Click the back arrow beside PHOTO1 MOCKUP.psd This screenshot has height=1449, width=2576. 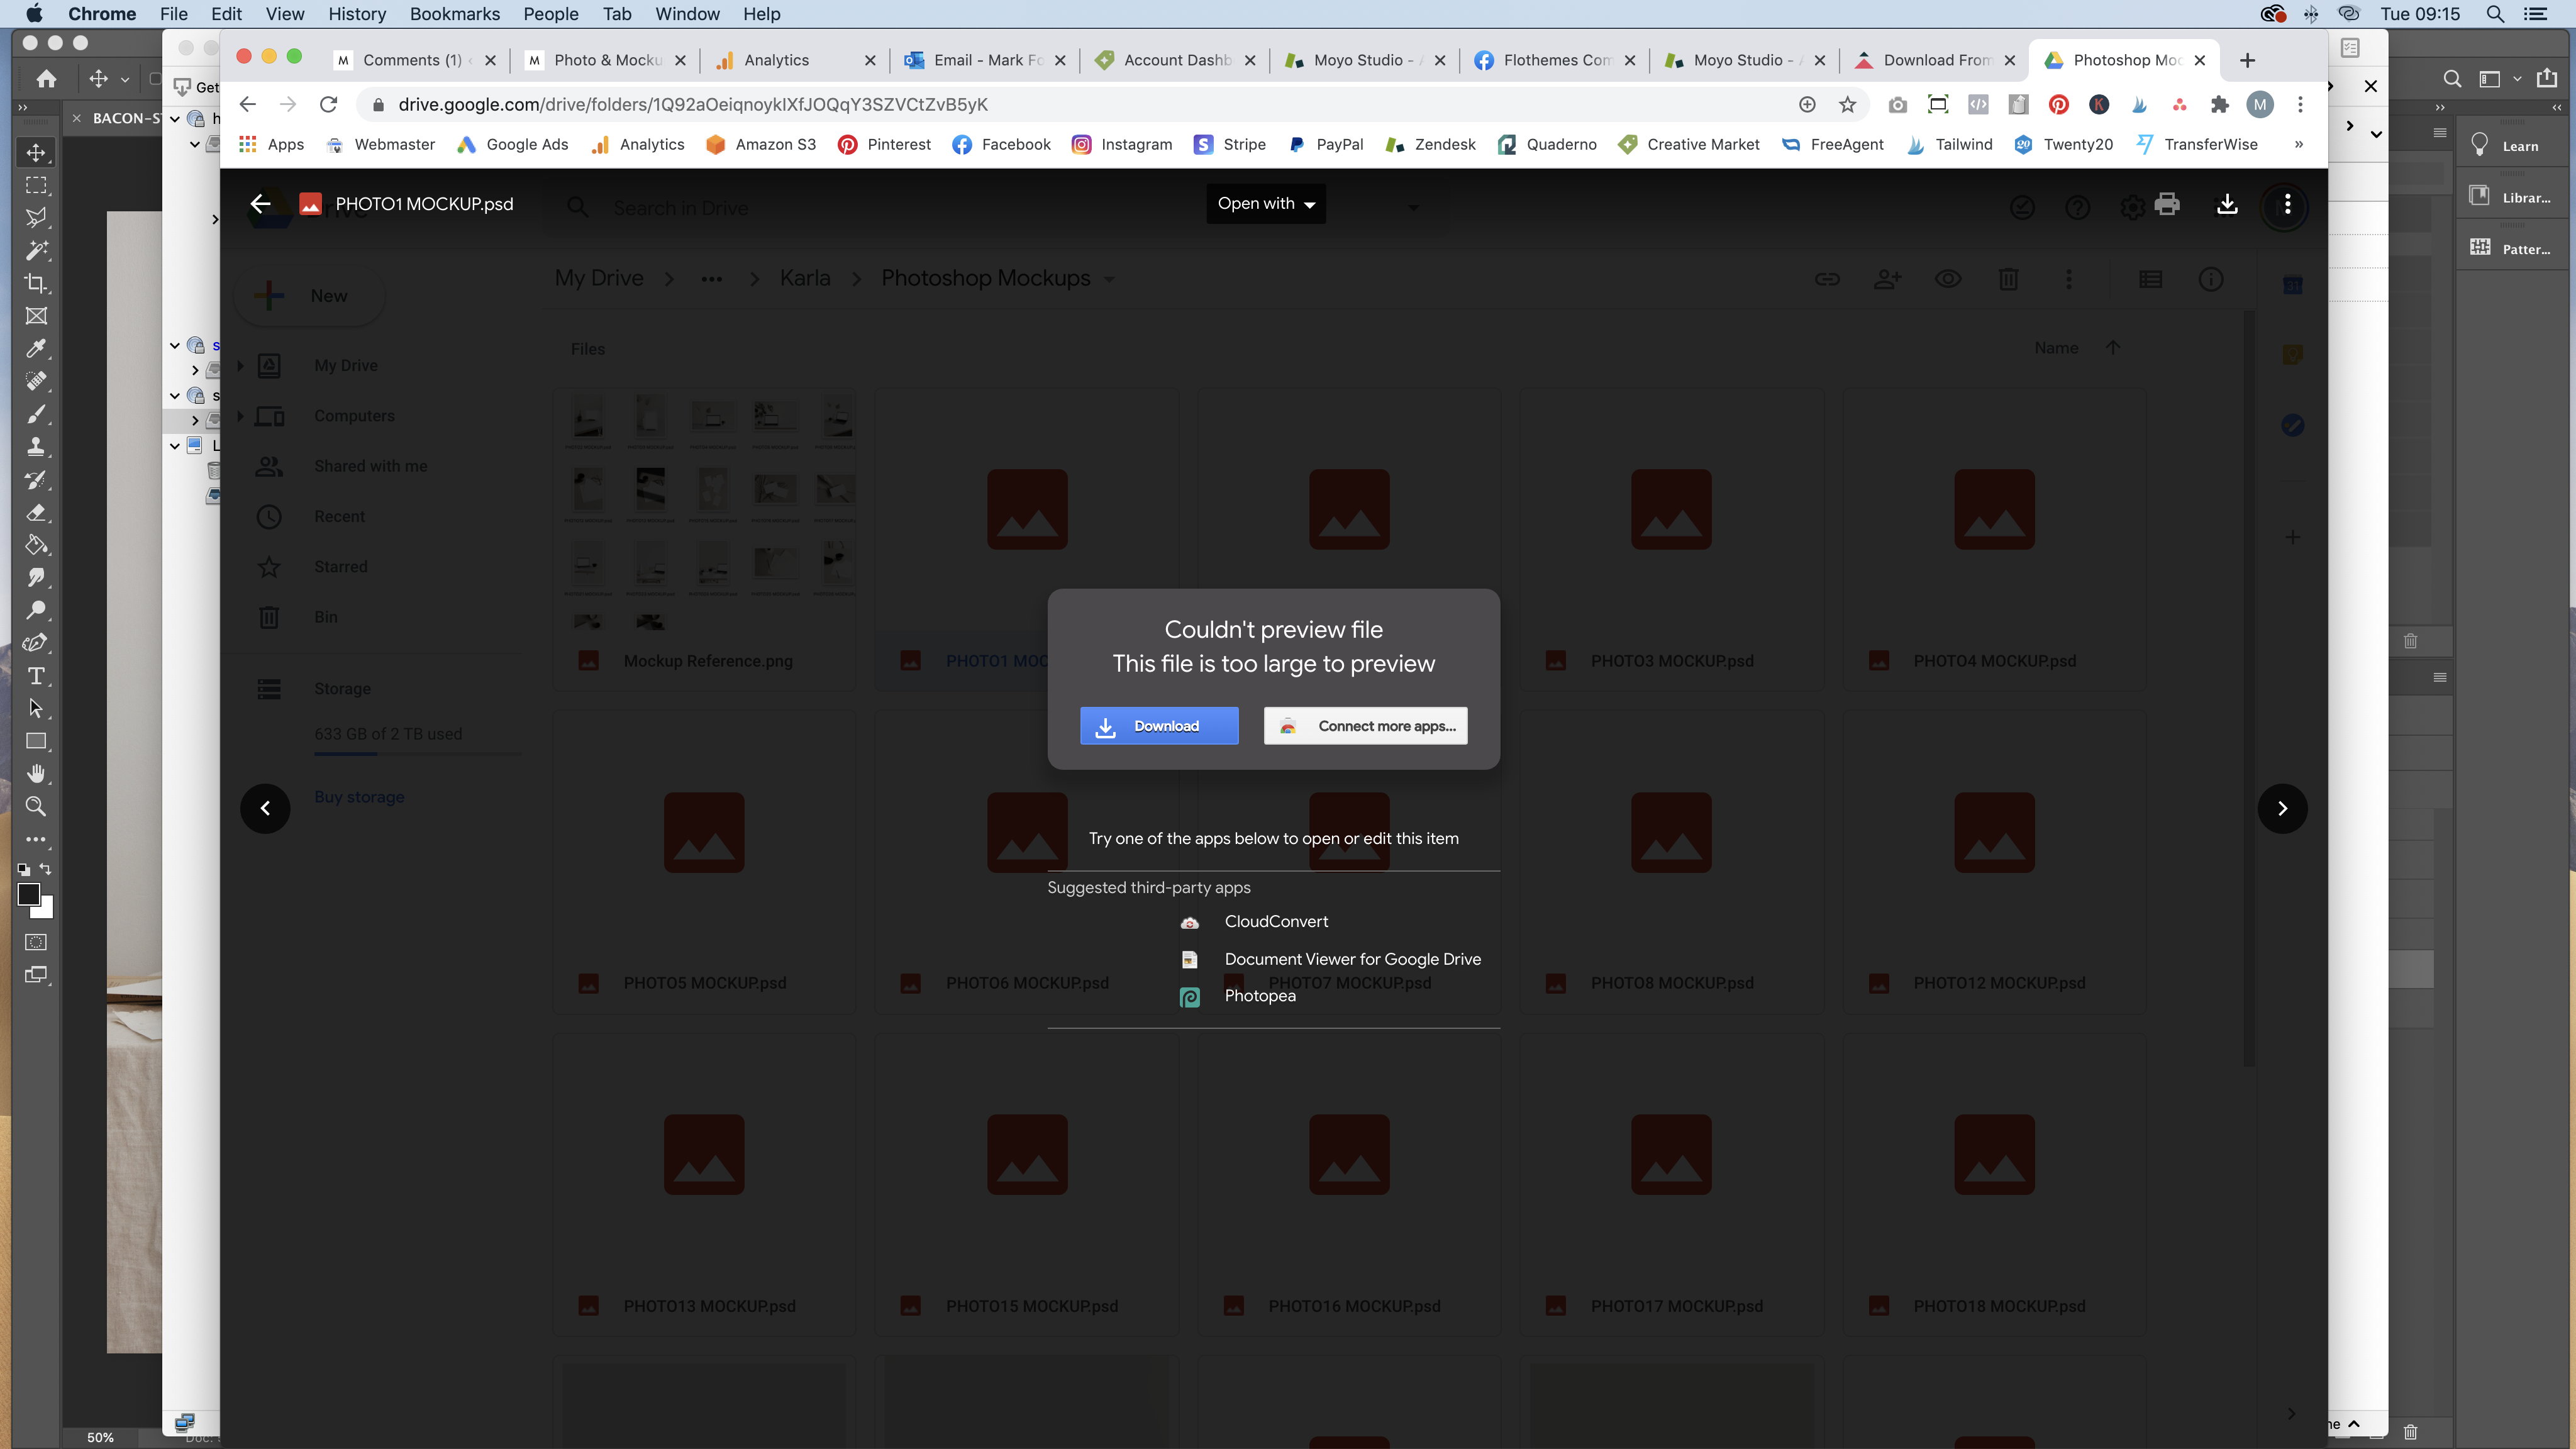260,204
